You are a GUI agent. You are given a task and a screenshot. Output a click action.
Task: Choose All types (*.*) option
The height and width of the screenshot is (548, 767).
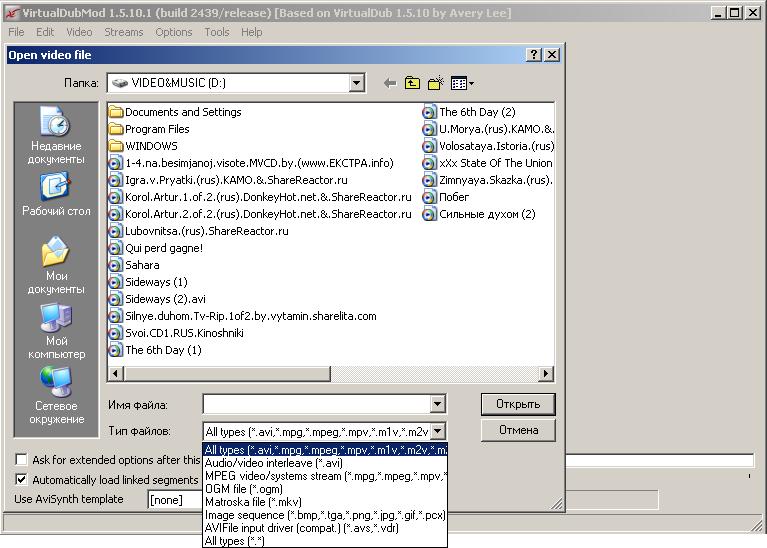tap(325, 541)
